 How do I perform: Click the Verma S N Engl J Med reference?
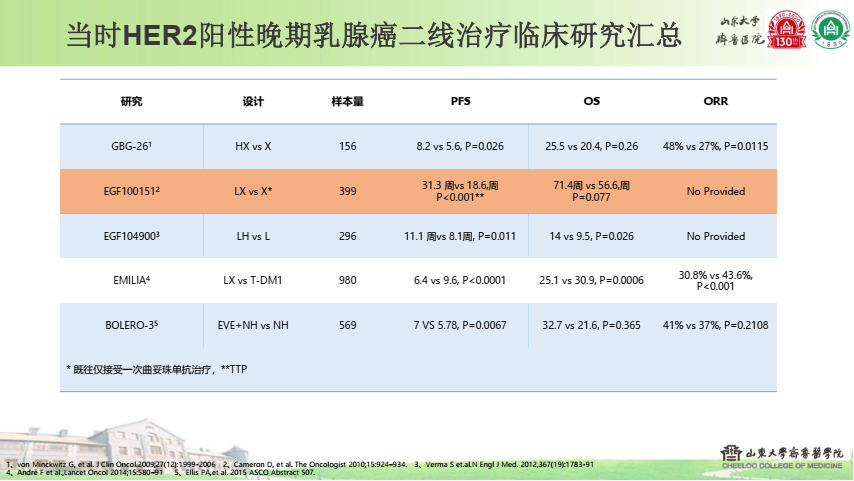(504, 465)
